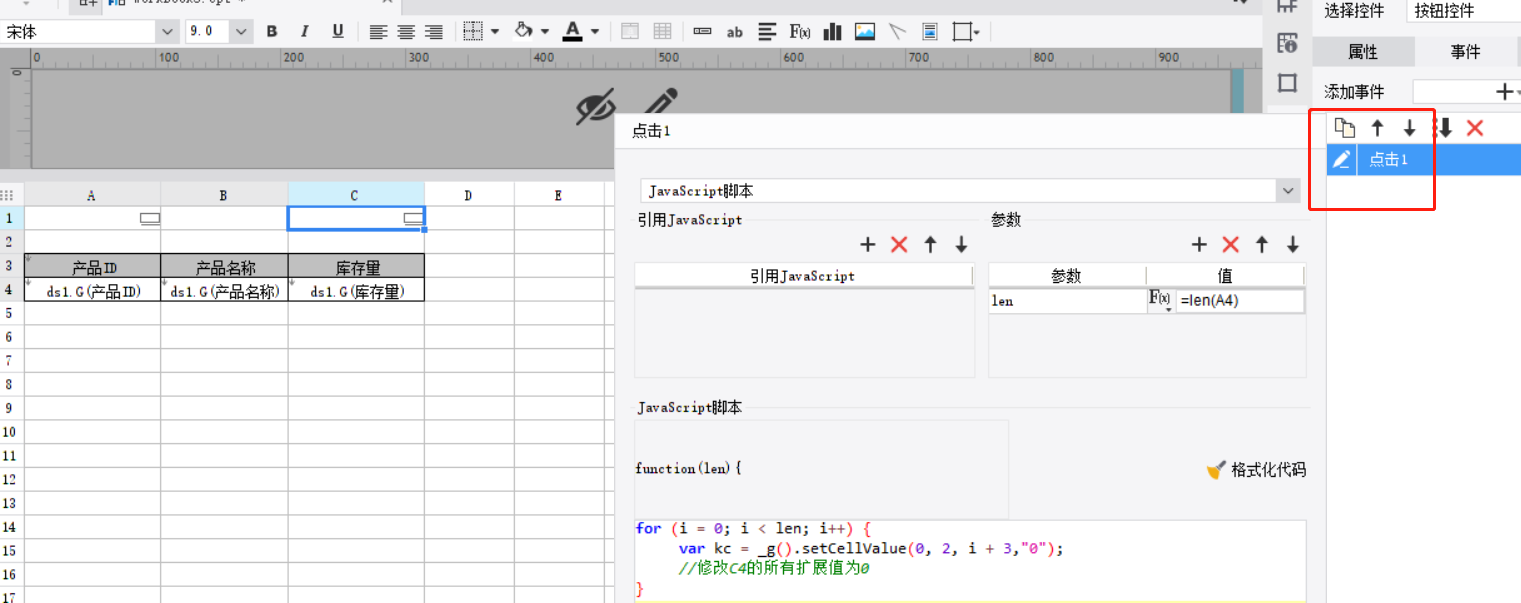Insert image into the cell
The height and width of the screenshot is (603, 1521).
tap(865, 32)
